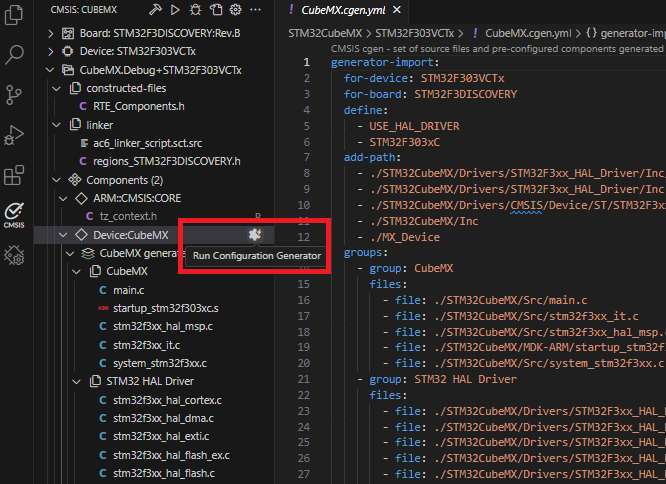
Task: Click 'USE_HAL_DRIVER' on line 5
Action: click(414, 127)
